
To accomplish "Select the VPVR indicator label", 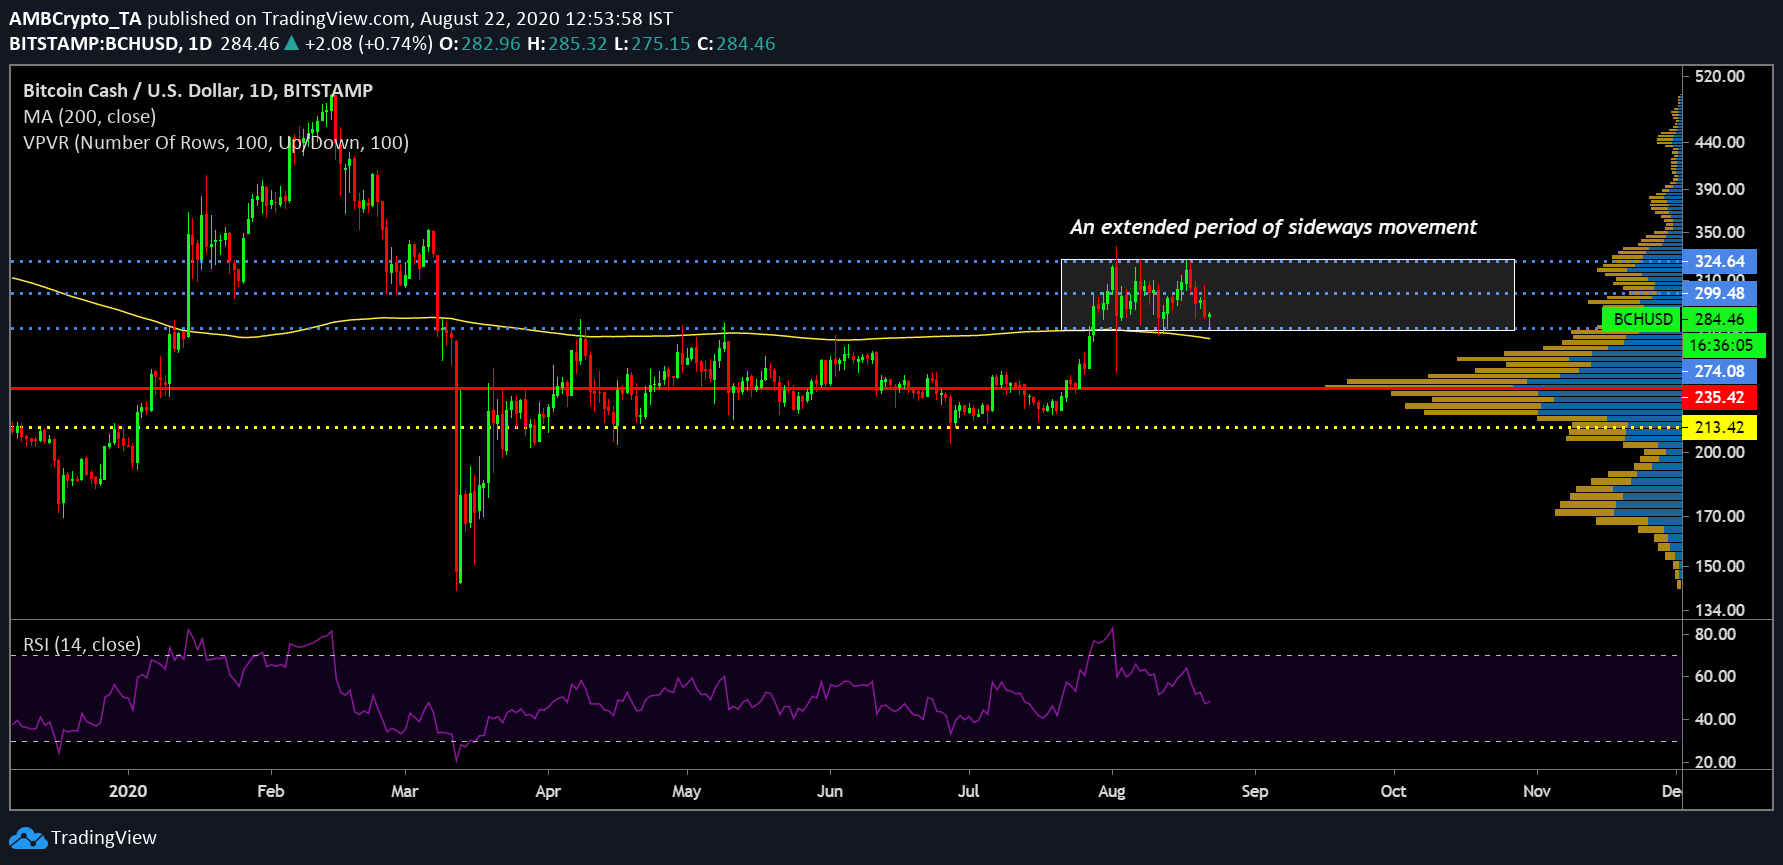I will point(216,142).
